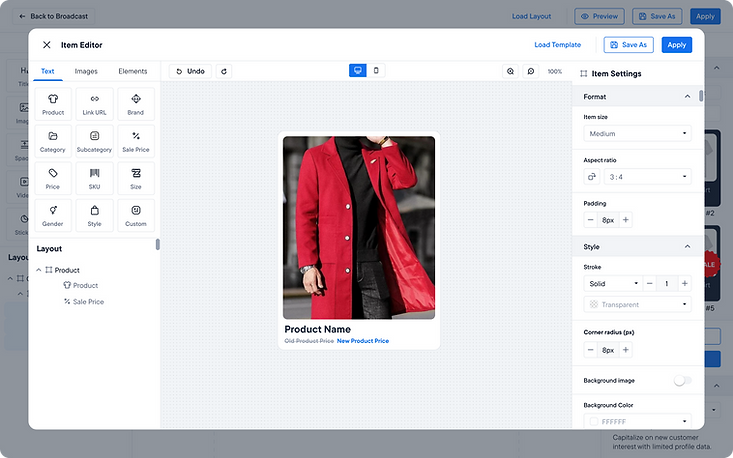Increase the Stroke width
733x458 pixels.
tap(684, 283)
